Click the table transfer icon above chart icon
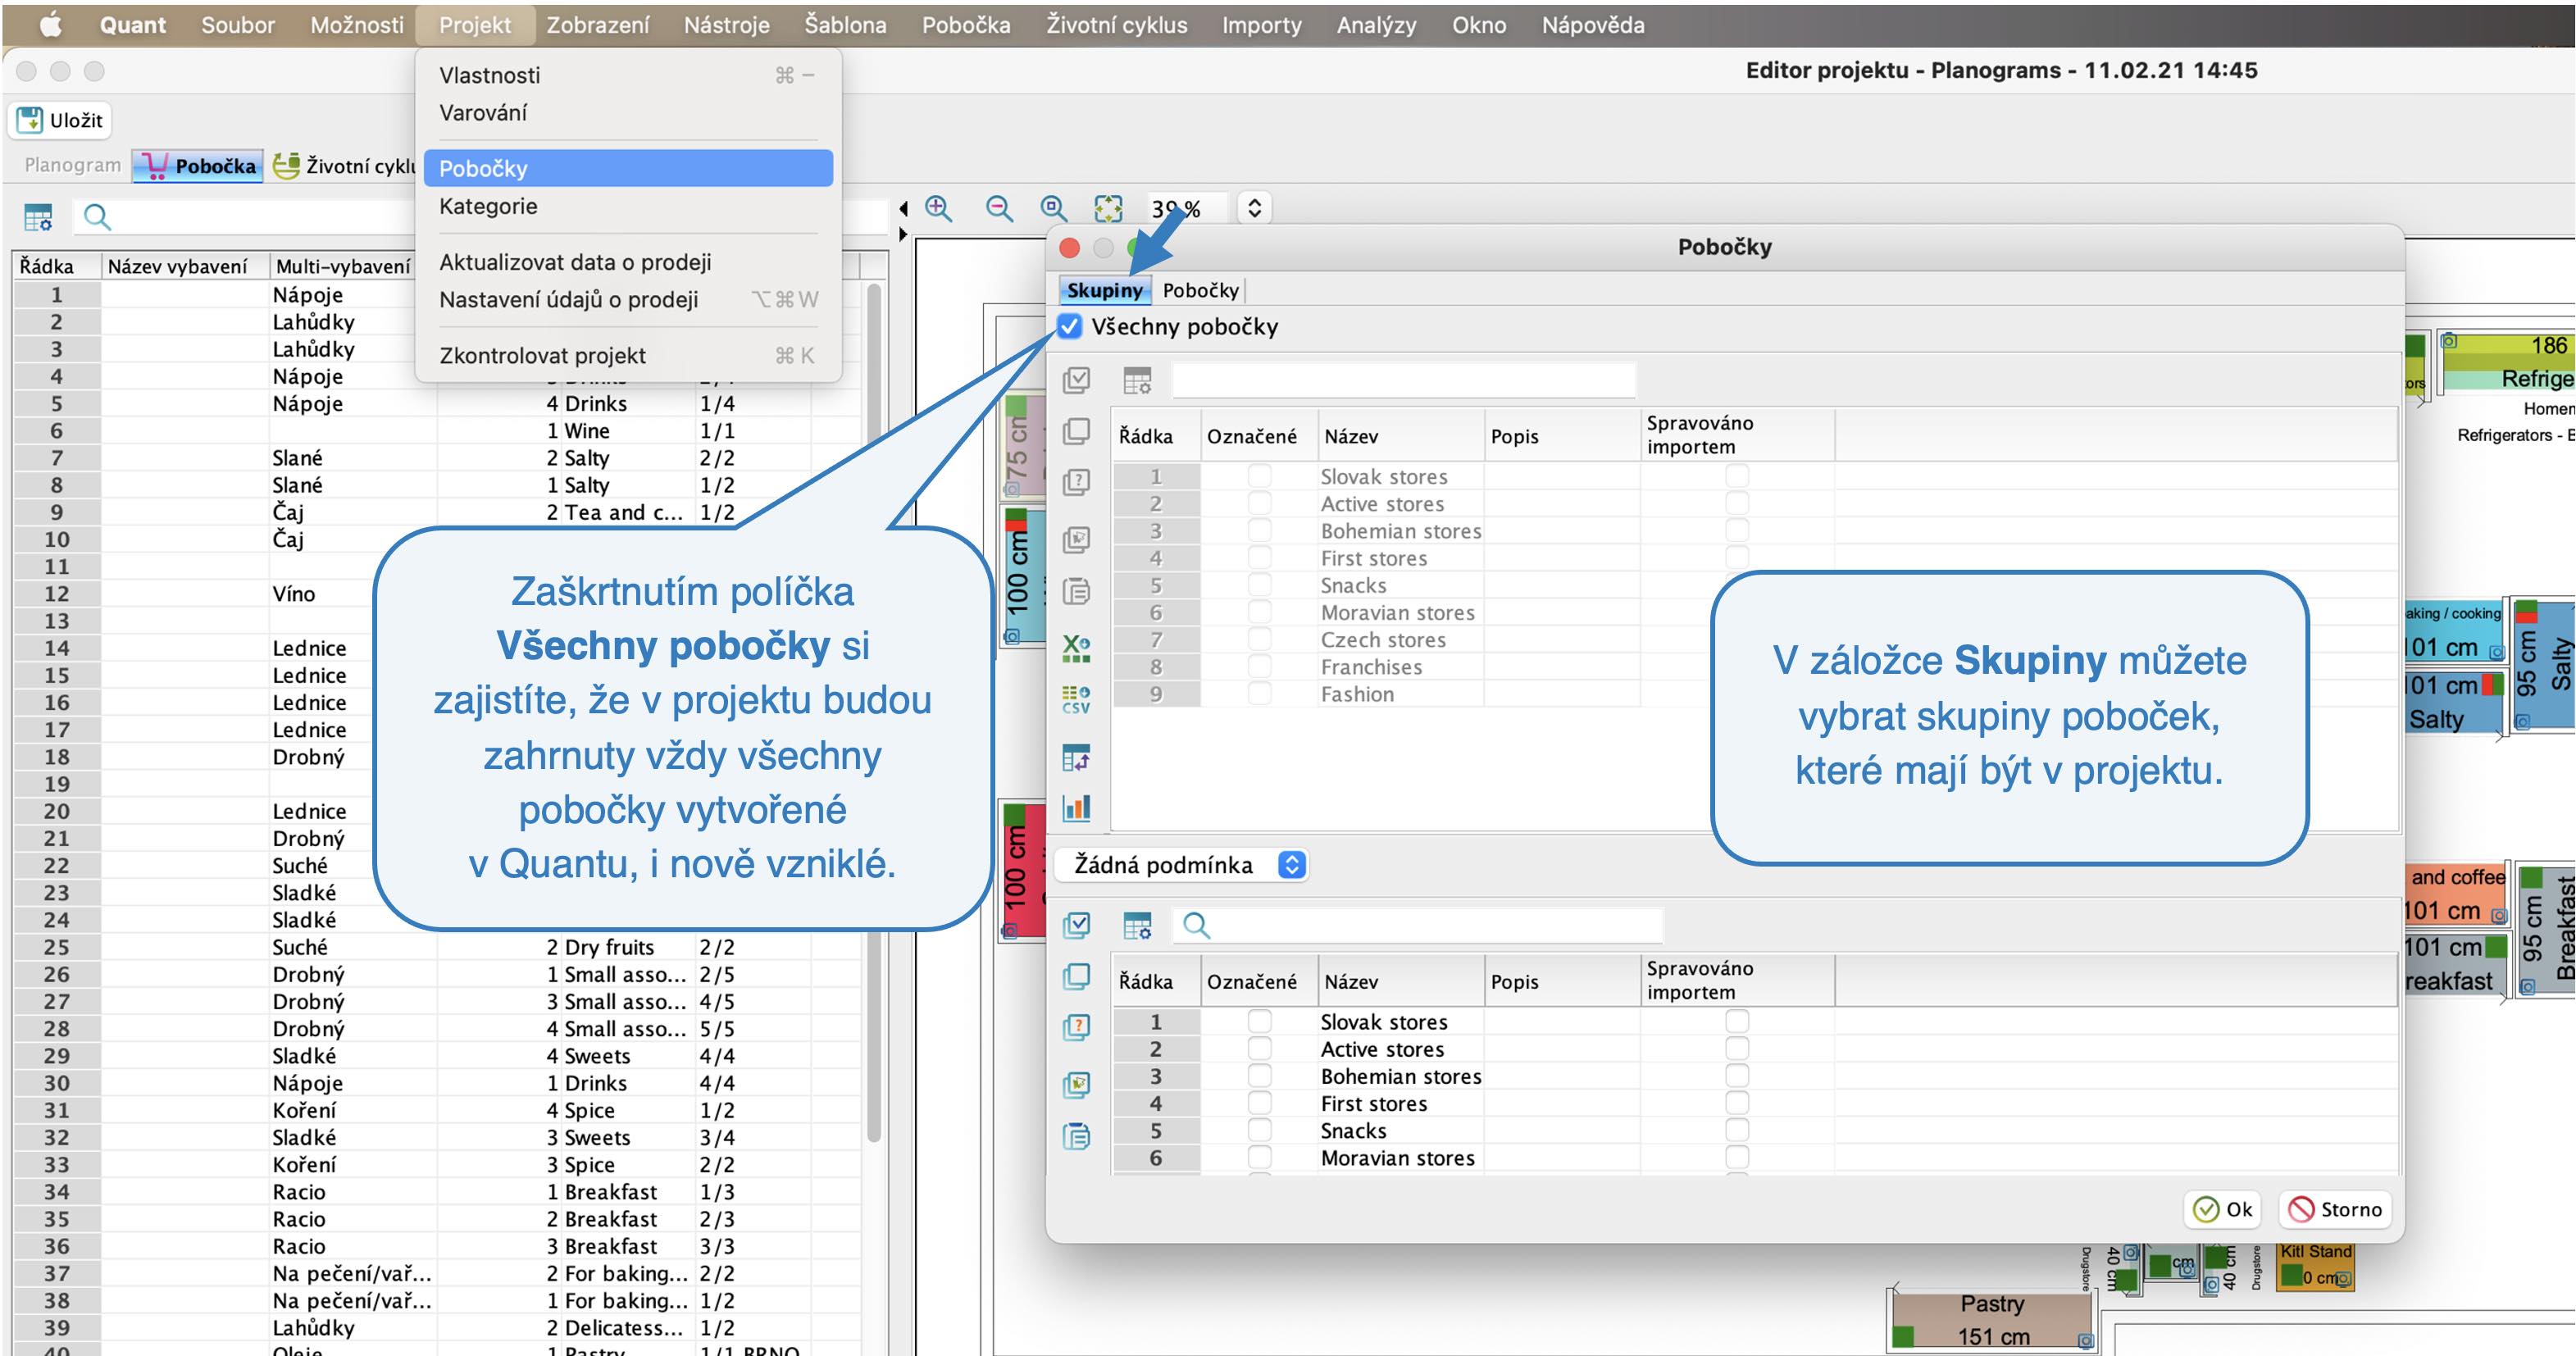This screenshot has width=2576, height=1356. [1076, 758]
